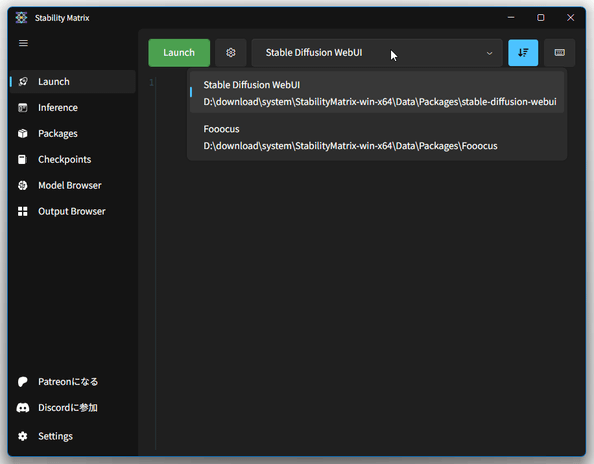The image size is (594, 464).
Task: Select Fooocus package from the list
Action: (x=377, y=137)
